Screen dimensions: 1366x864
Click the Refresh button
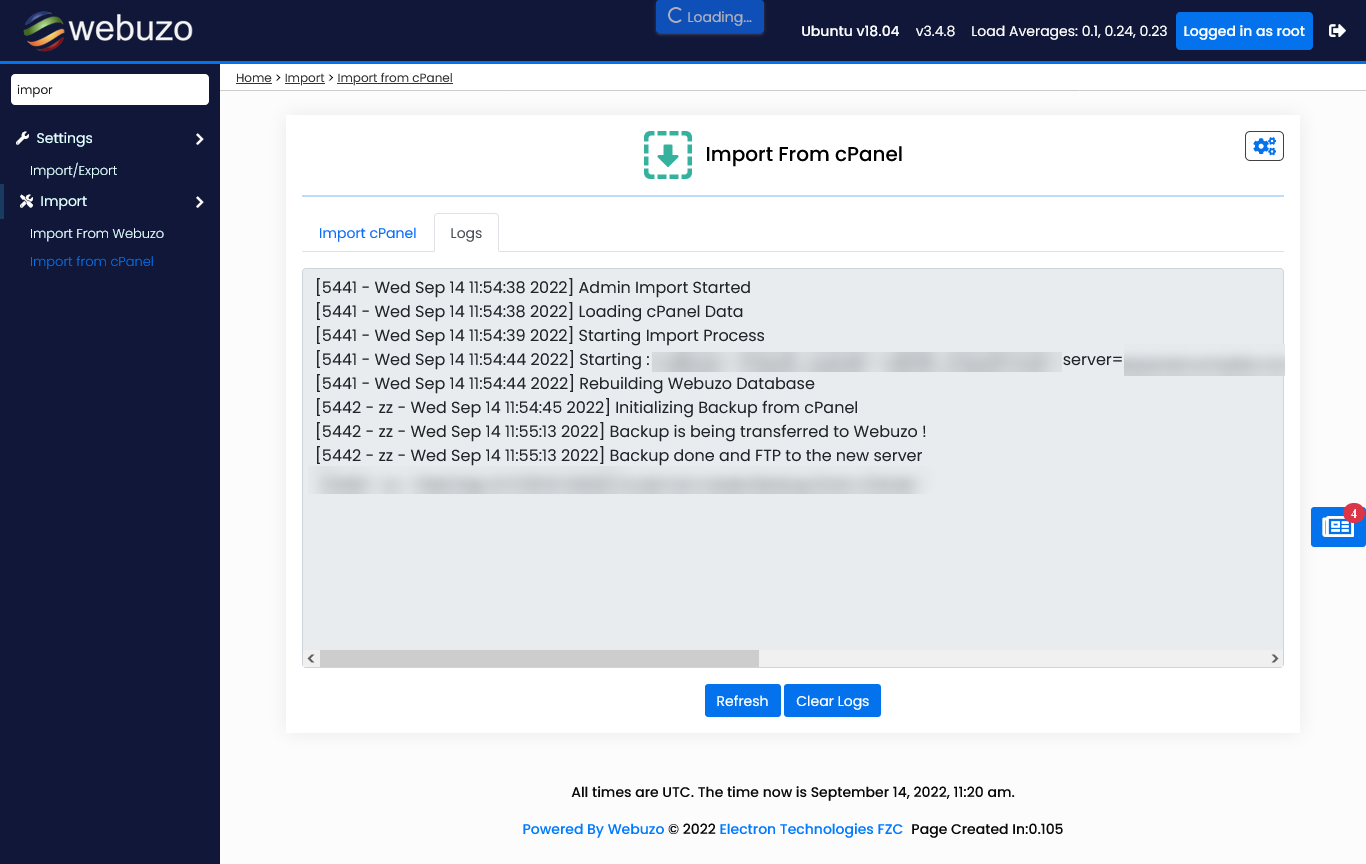click(x=742, y=700)
